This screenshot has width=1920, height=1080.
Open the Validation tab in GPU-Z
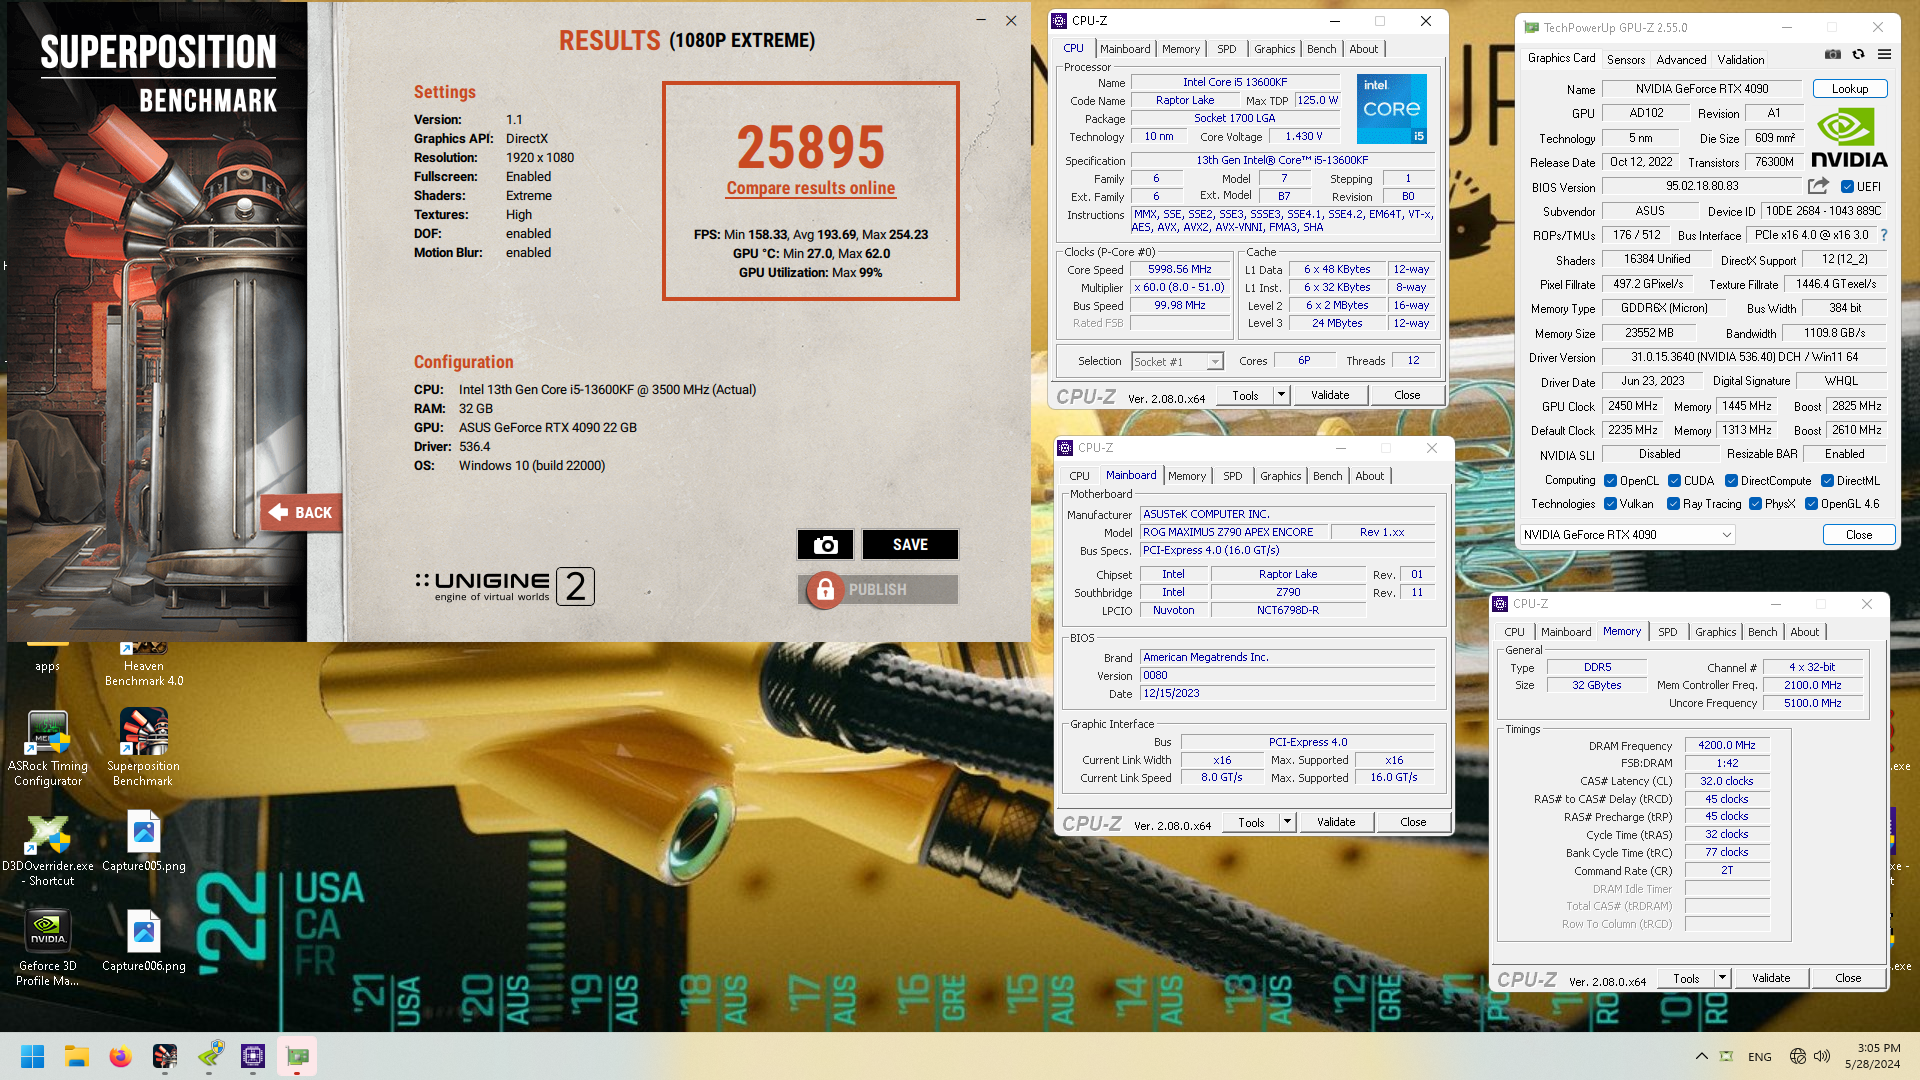(1741, 60)
